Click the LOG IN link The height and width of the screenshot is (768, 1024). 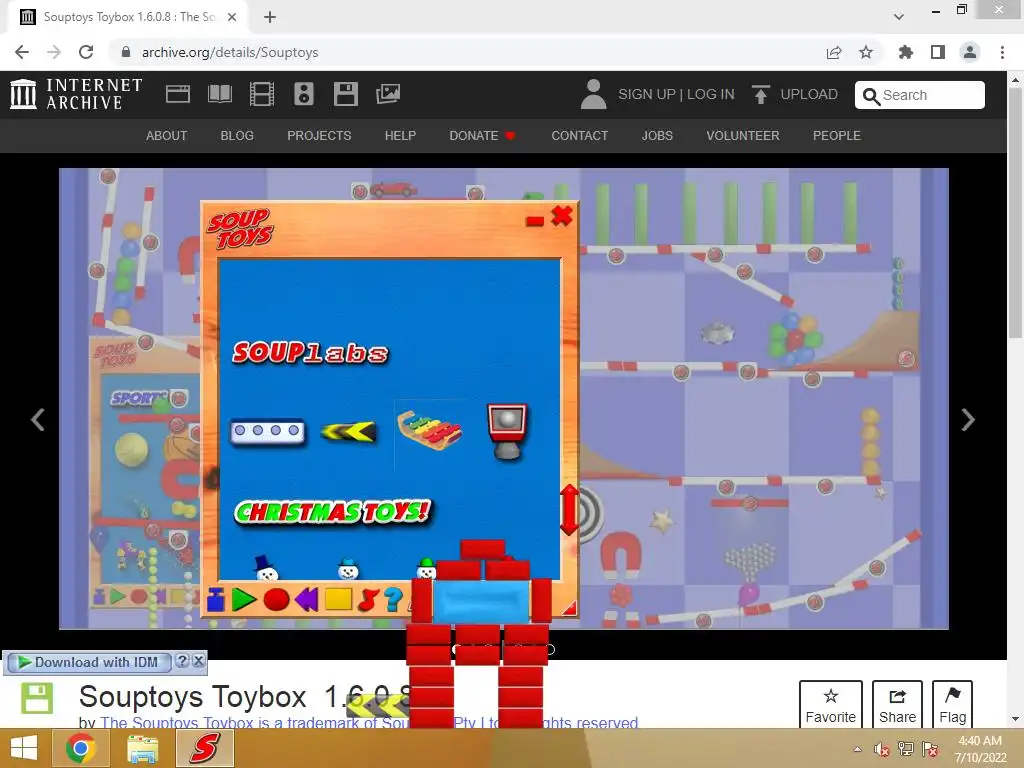tap(711, 94)
